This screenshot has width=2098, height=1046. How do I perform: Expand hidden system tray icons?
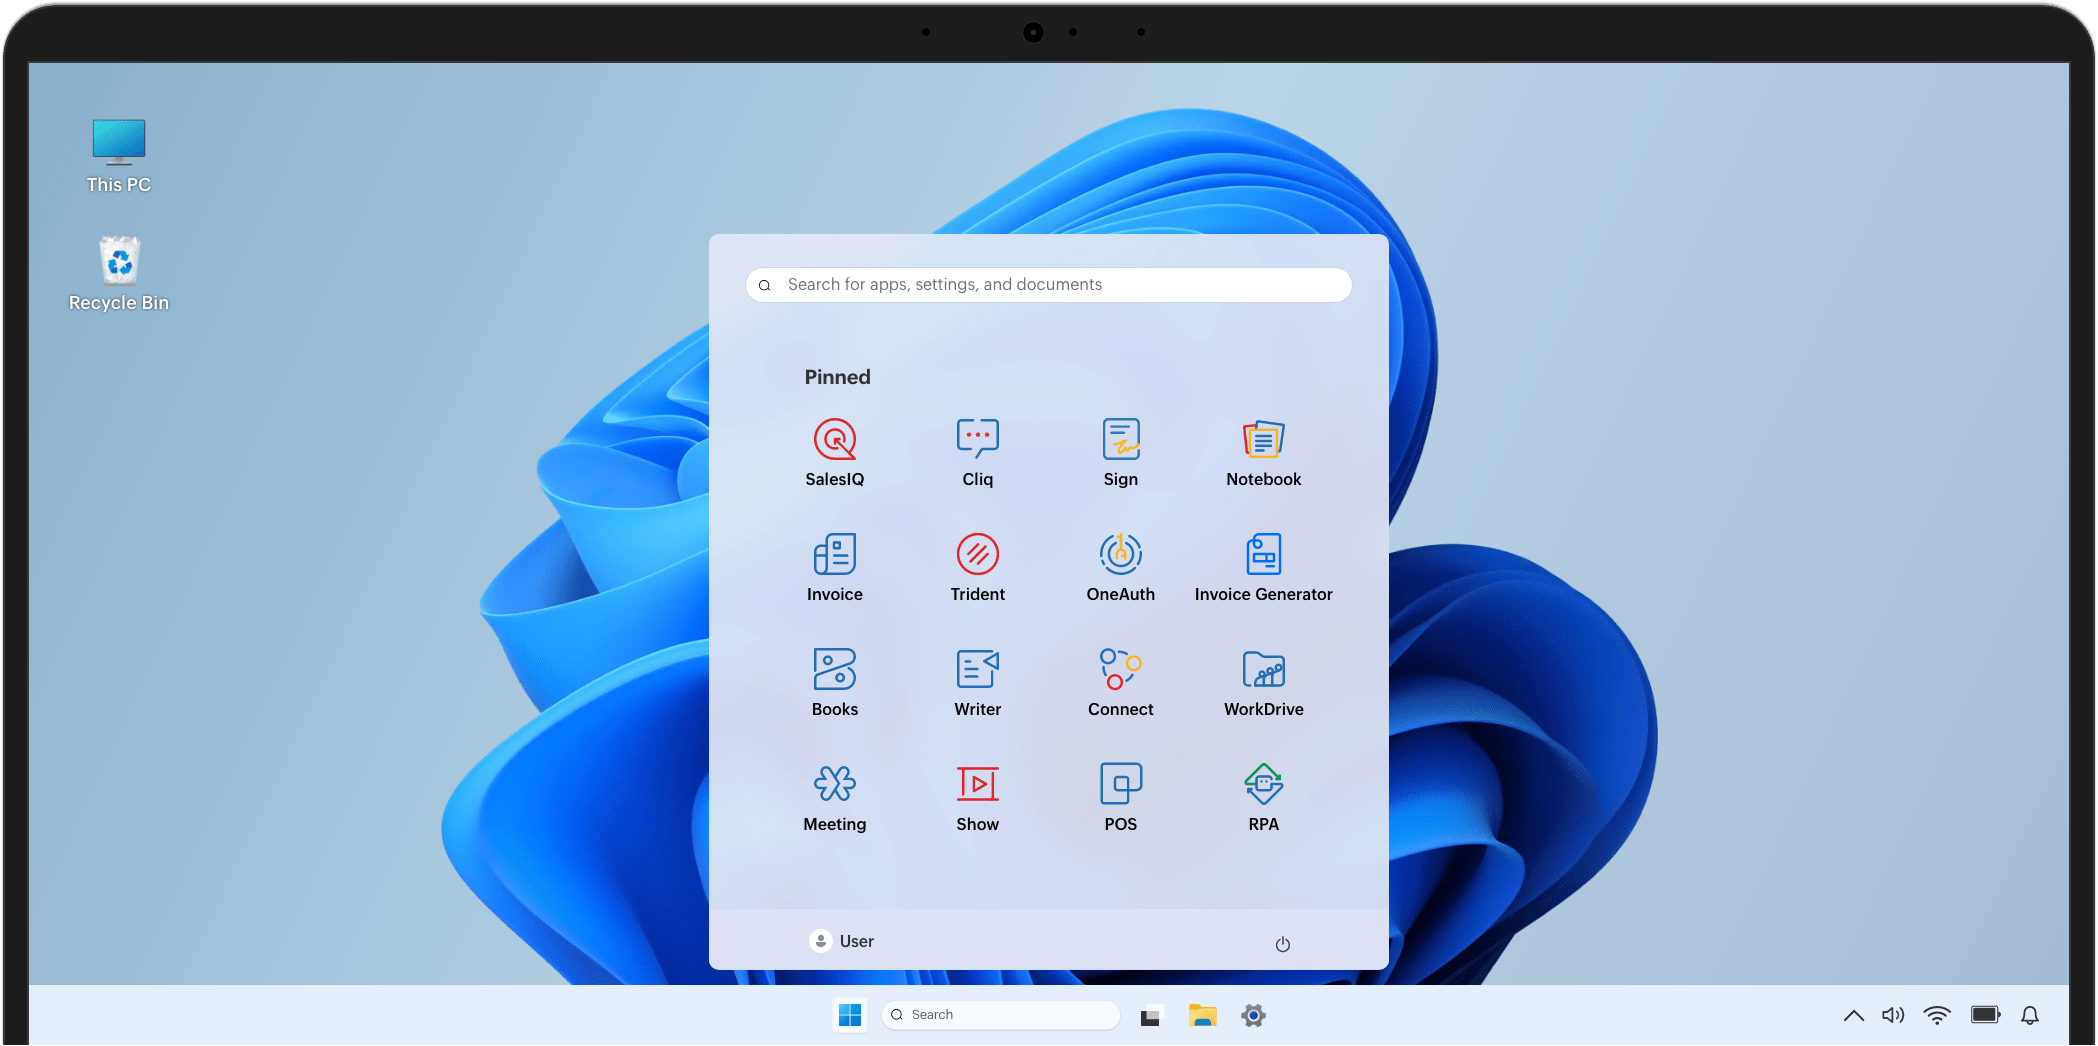(x=1853, y=1016)
